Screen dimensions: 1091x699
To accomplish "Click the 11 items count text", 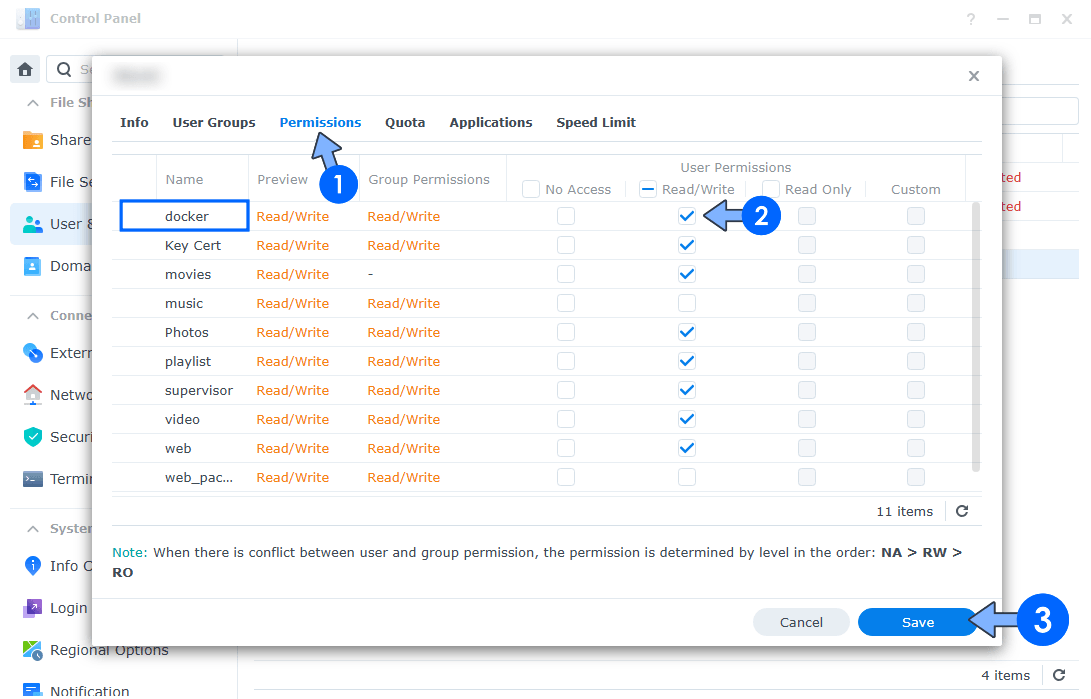I will click(905, 511).
